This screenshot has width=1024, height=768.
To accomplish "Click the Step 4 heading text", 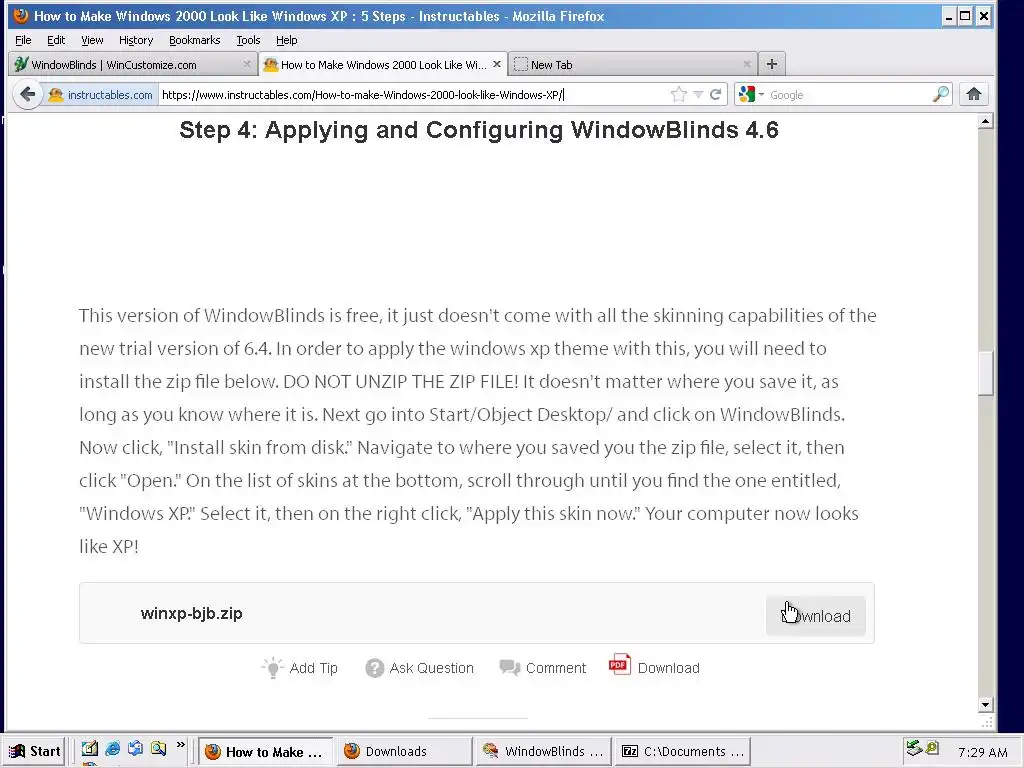I will tap(479, 129).
